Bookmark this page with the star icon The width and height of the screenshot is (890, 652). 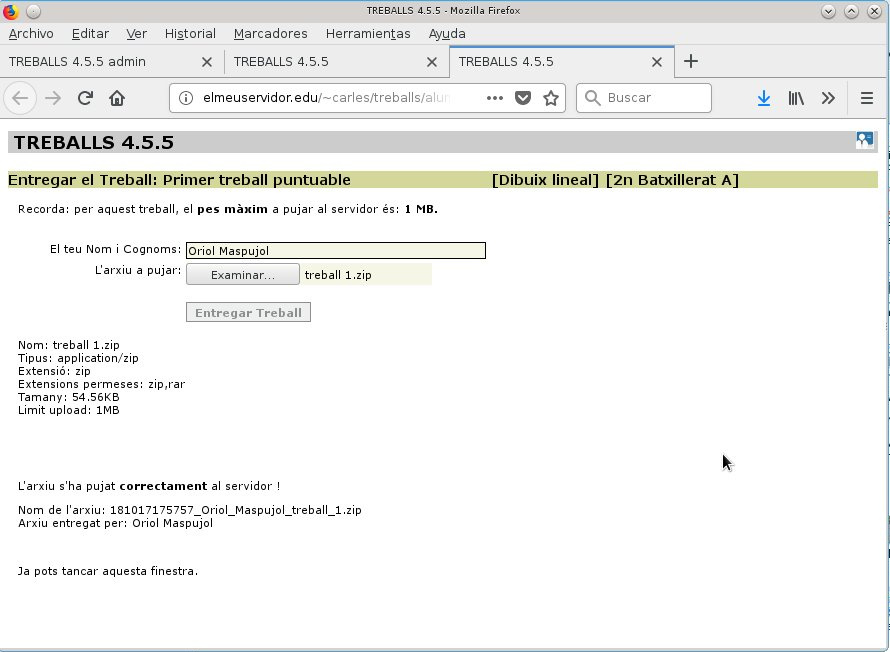pyautogui.click(x=551, y=98)
